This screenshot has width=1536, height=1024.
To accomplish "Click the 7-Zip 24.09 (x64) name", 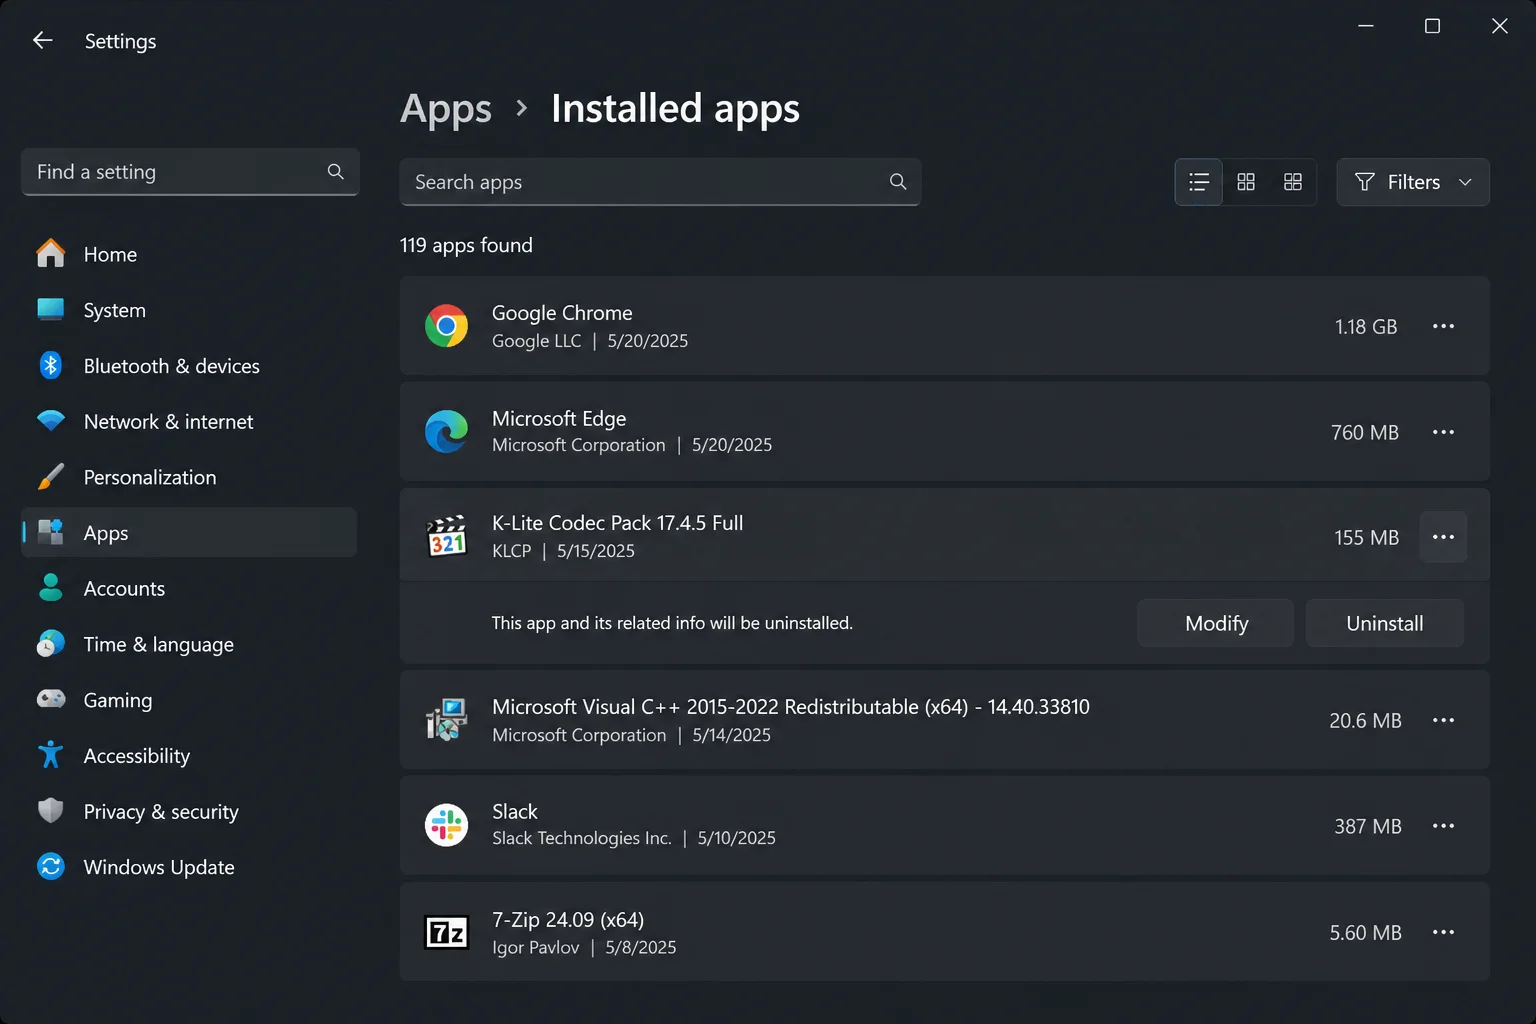I will [568, 919].
